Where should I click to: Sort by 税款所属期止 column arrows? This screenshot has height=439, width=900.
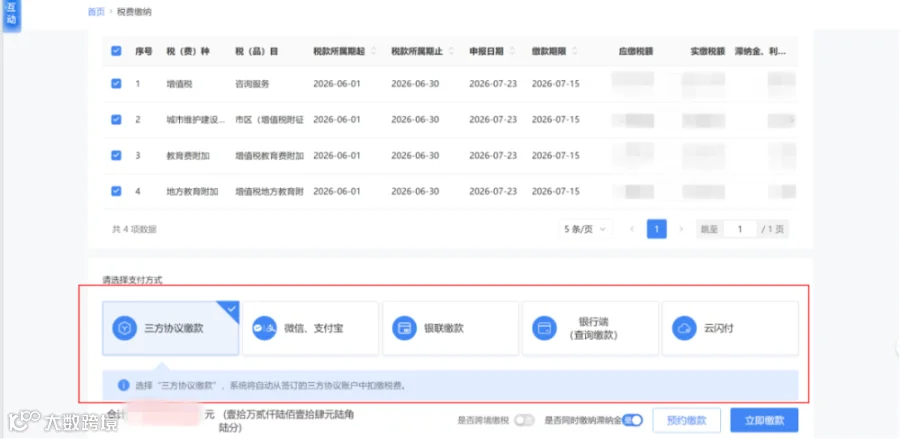(x=451, y=51)
